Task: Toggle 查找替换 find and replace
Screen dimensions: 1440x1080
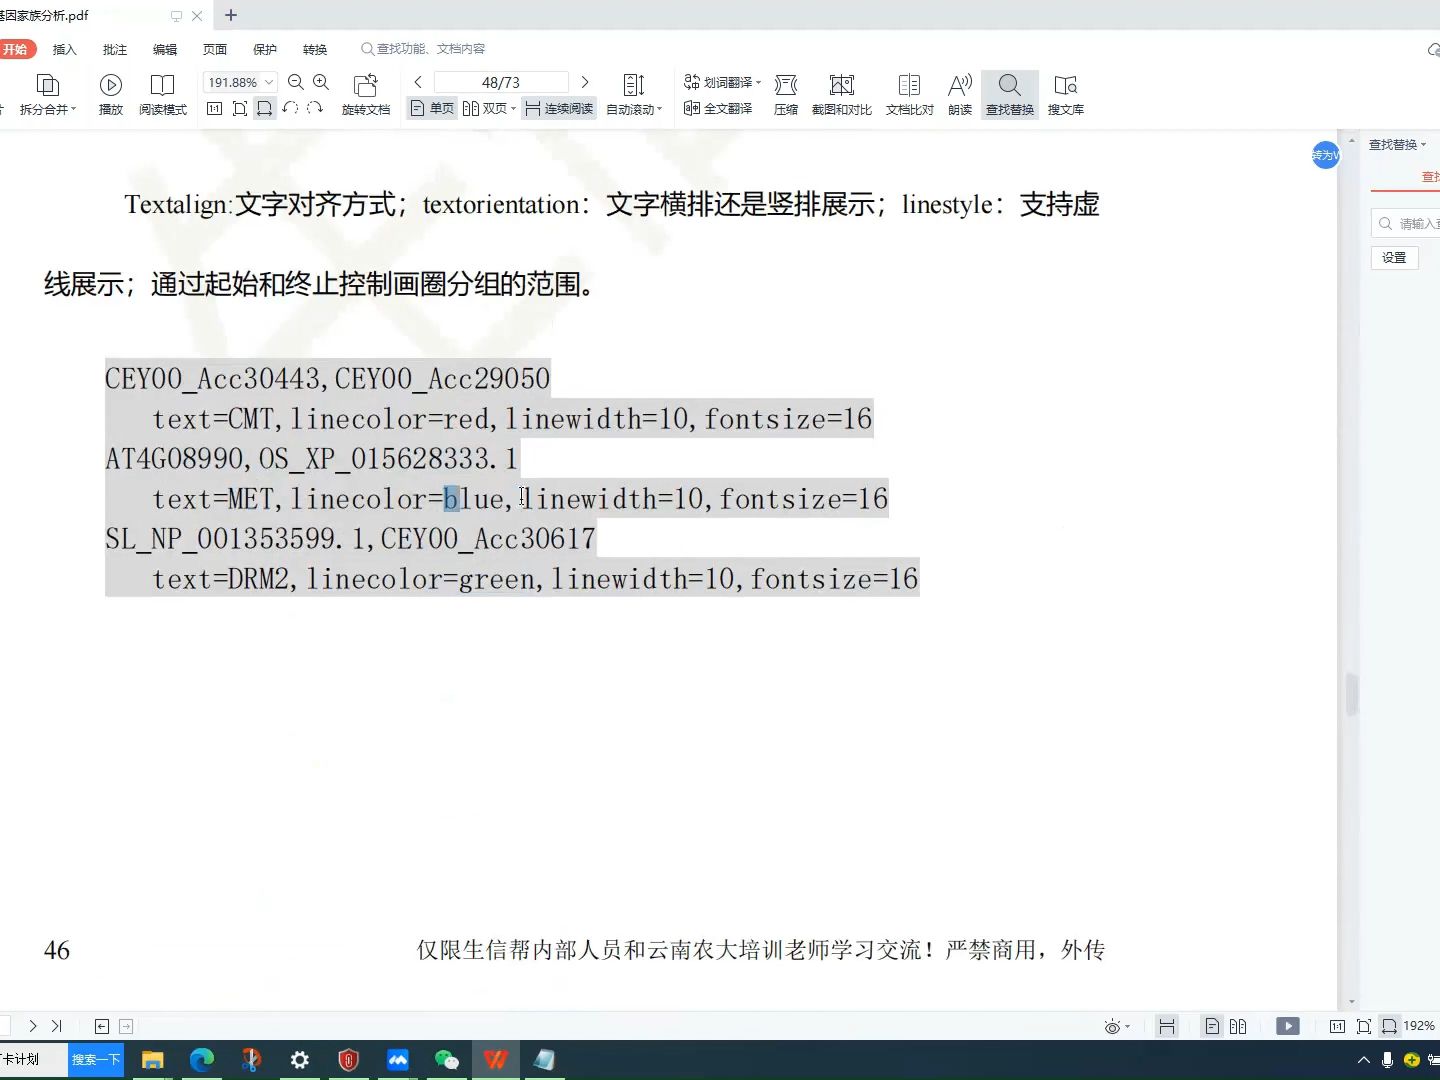Action: click(1010, 95)
